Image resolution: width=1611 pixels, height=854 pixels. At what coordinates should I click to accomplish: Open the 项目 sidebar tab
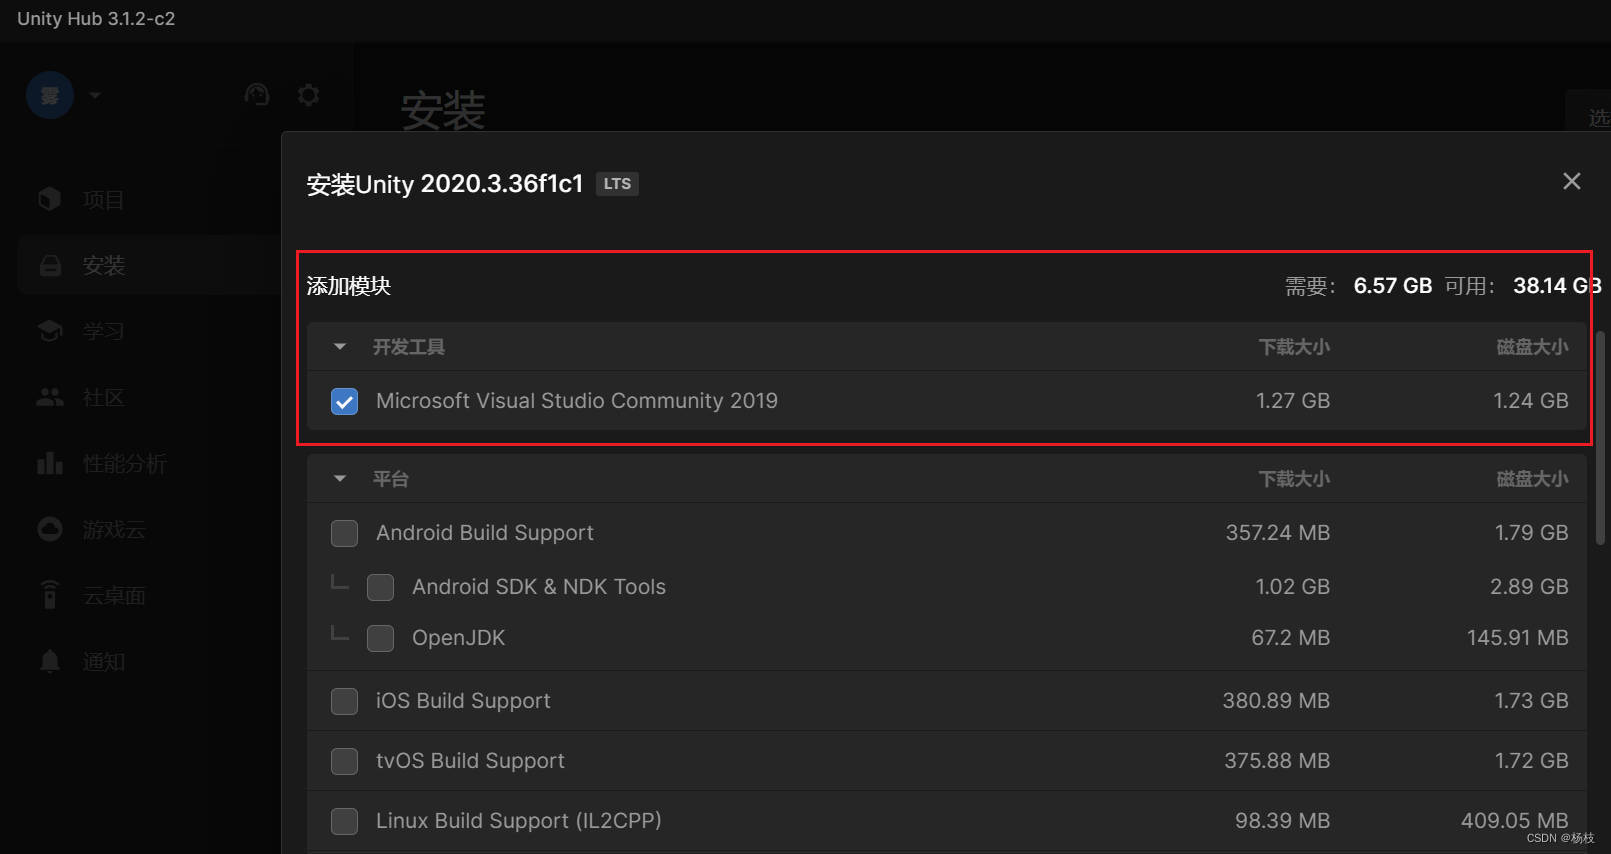104,200
